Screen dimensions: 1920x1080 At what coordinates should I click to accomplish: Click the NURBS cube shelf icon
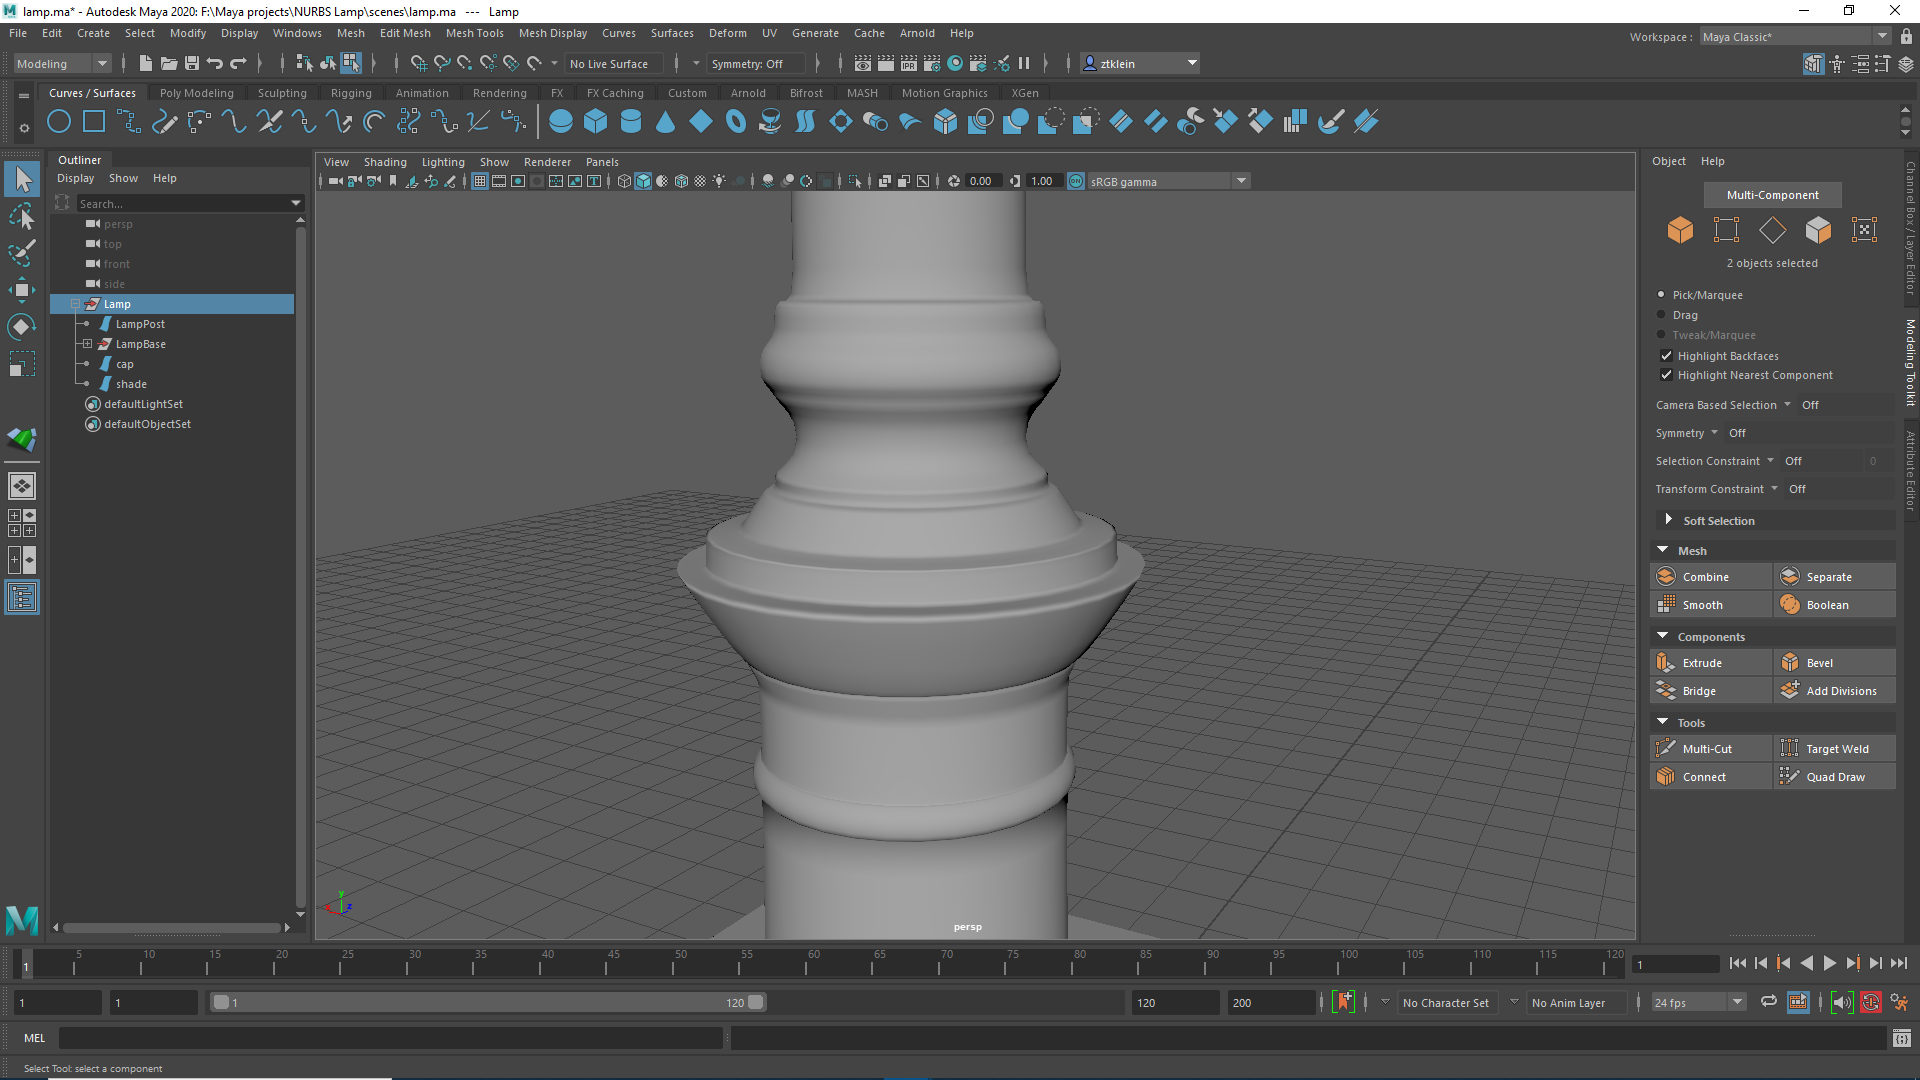coord(596,122)
